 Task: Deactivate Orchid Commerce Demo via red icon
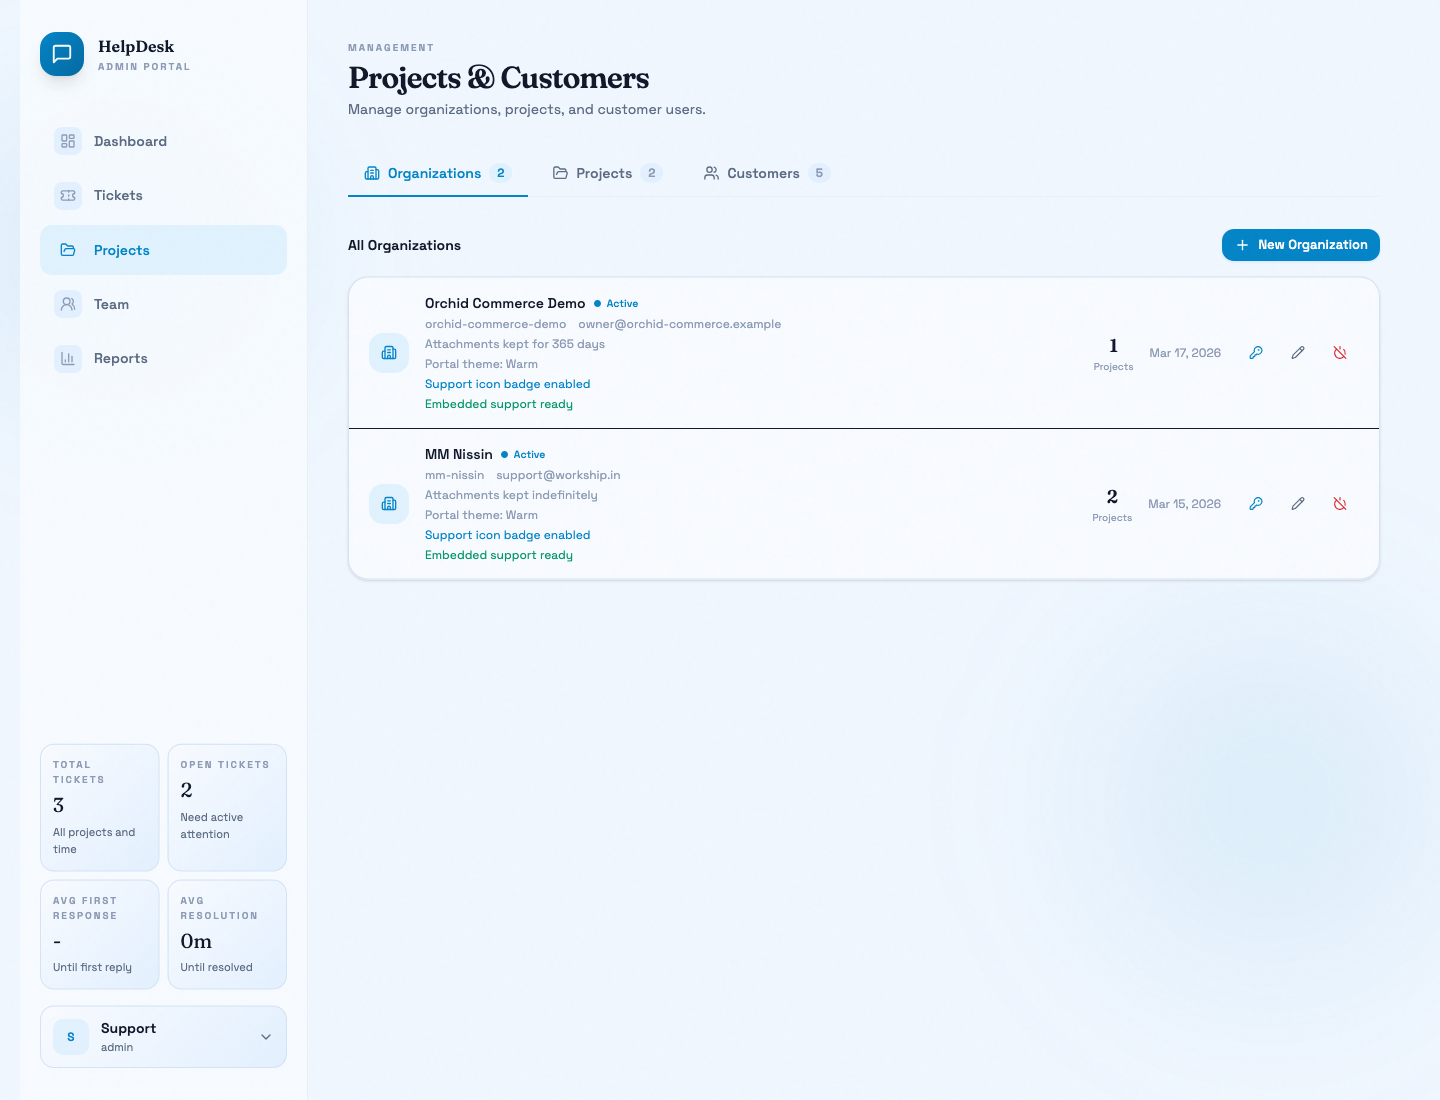1340,353
